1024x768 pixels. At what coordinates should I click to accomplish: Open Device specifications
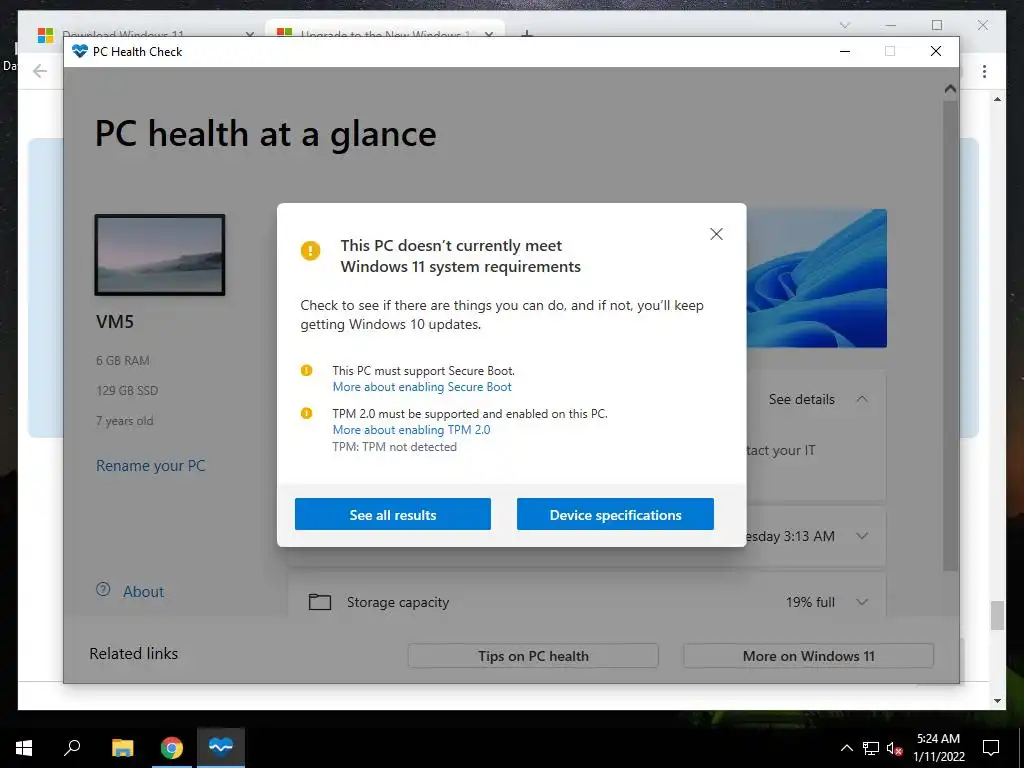click(615, 515)
